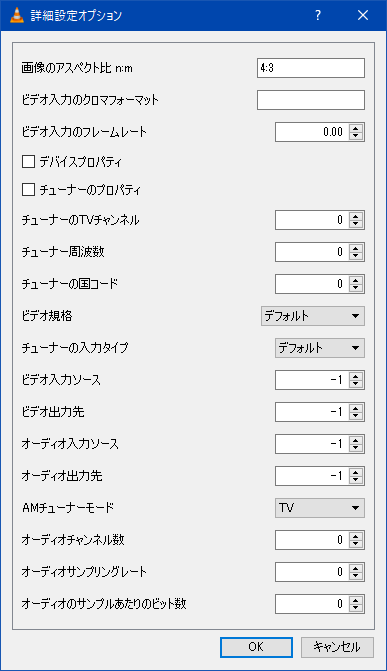
Task: Decrease チューナーのTVチャンネル with down arrow
Action: tap(355, 224)
